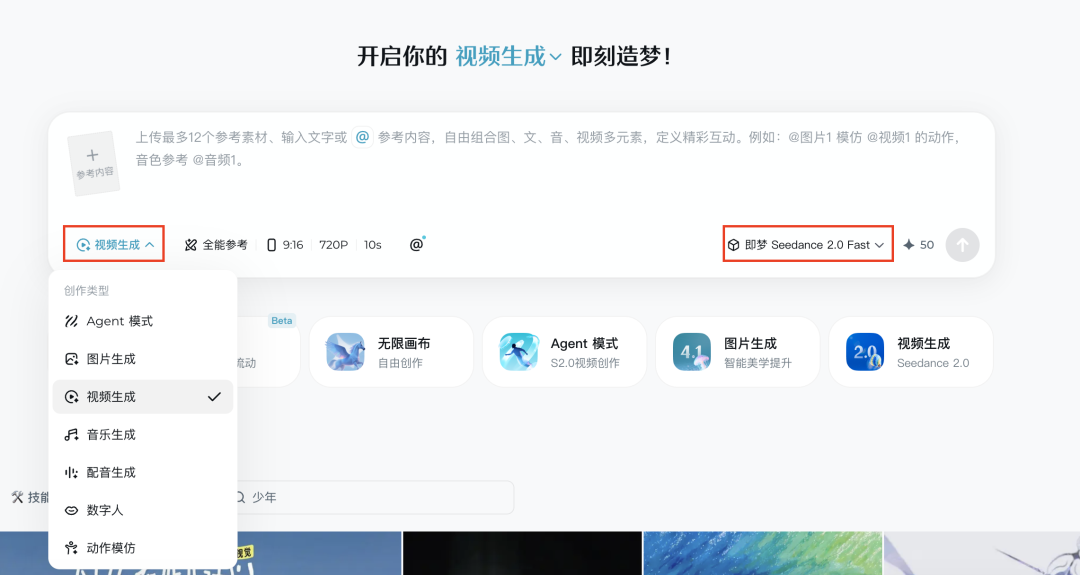Click the @ mention icon in the toolbar
Viewport: 1080px width, 575px height.
click(x=416, y=244)
